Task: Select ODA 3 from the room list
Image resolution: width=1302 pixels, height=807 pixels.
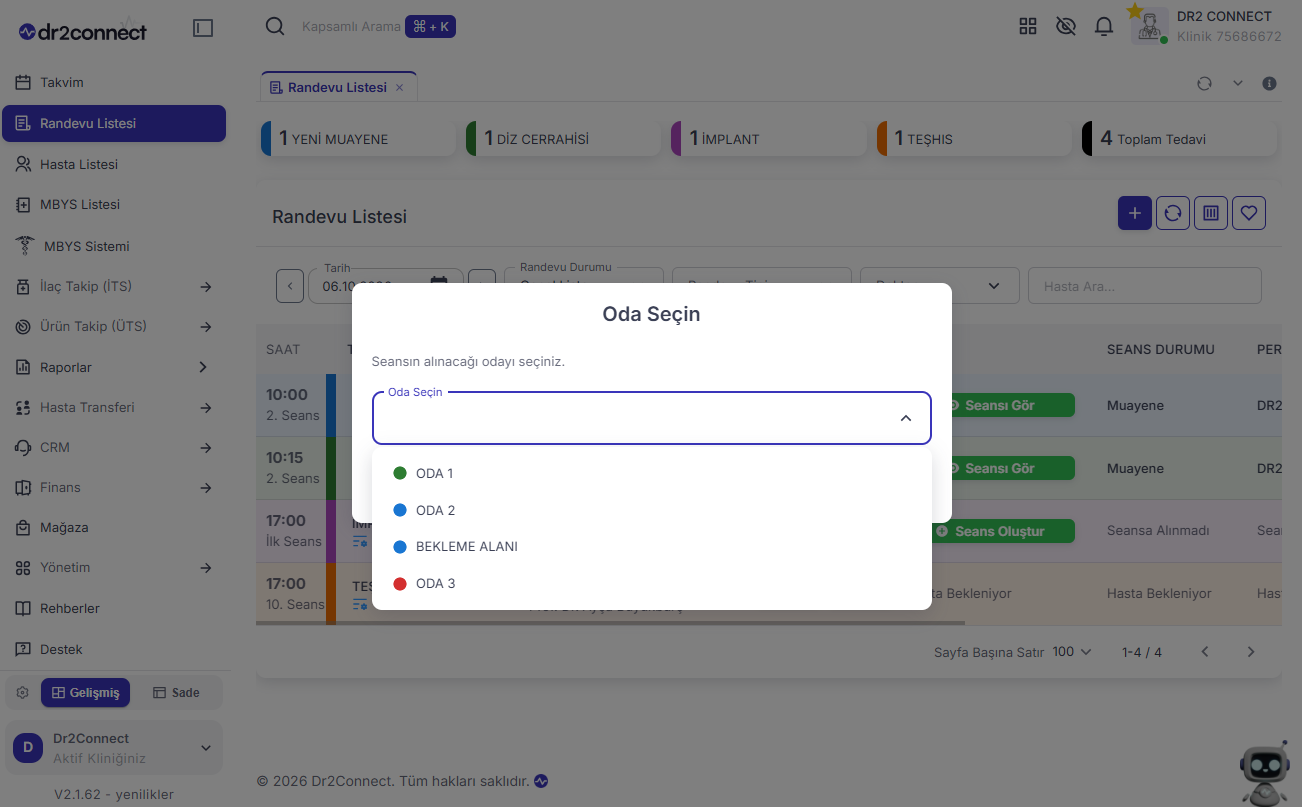Action: 651,584
